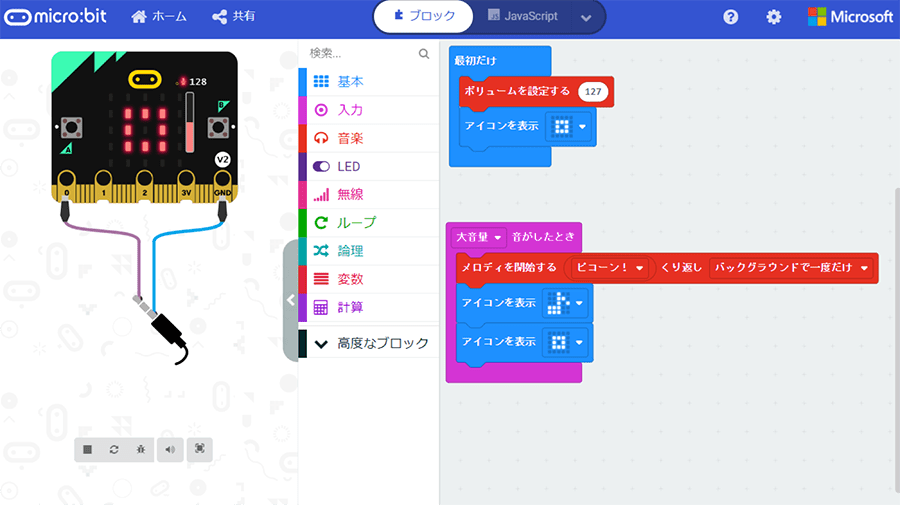Open the 入力 block category
This screenshot has height=505, width=900.
[x=368, y=110]
